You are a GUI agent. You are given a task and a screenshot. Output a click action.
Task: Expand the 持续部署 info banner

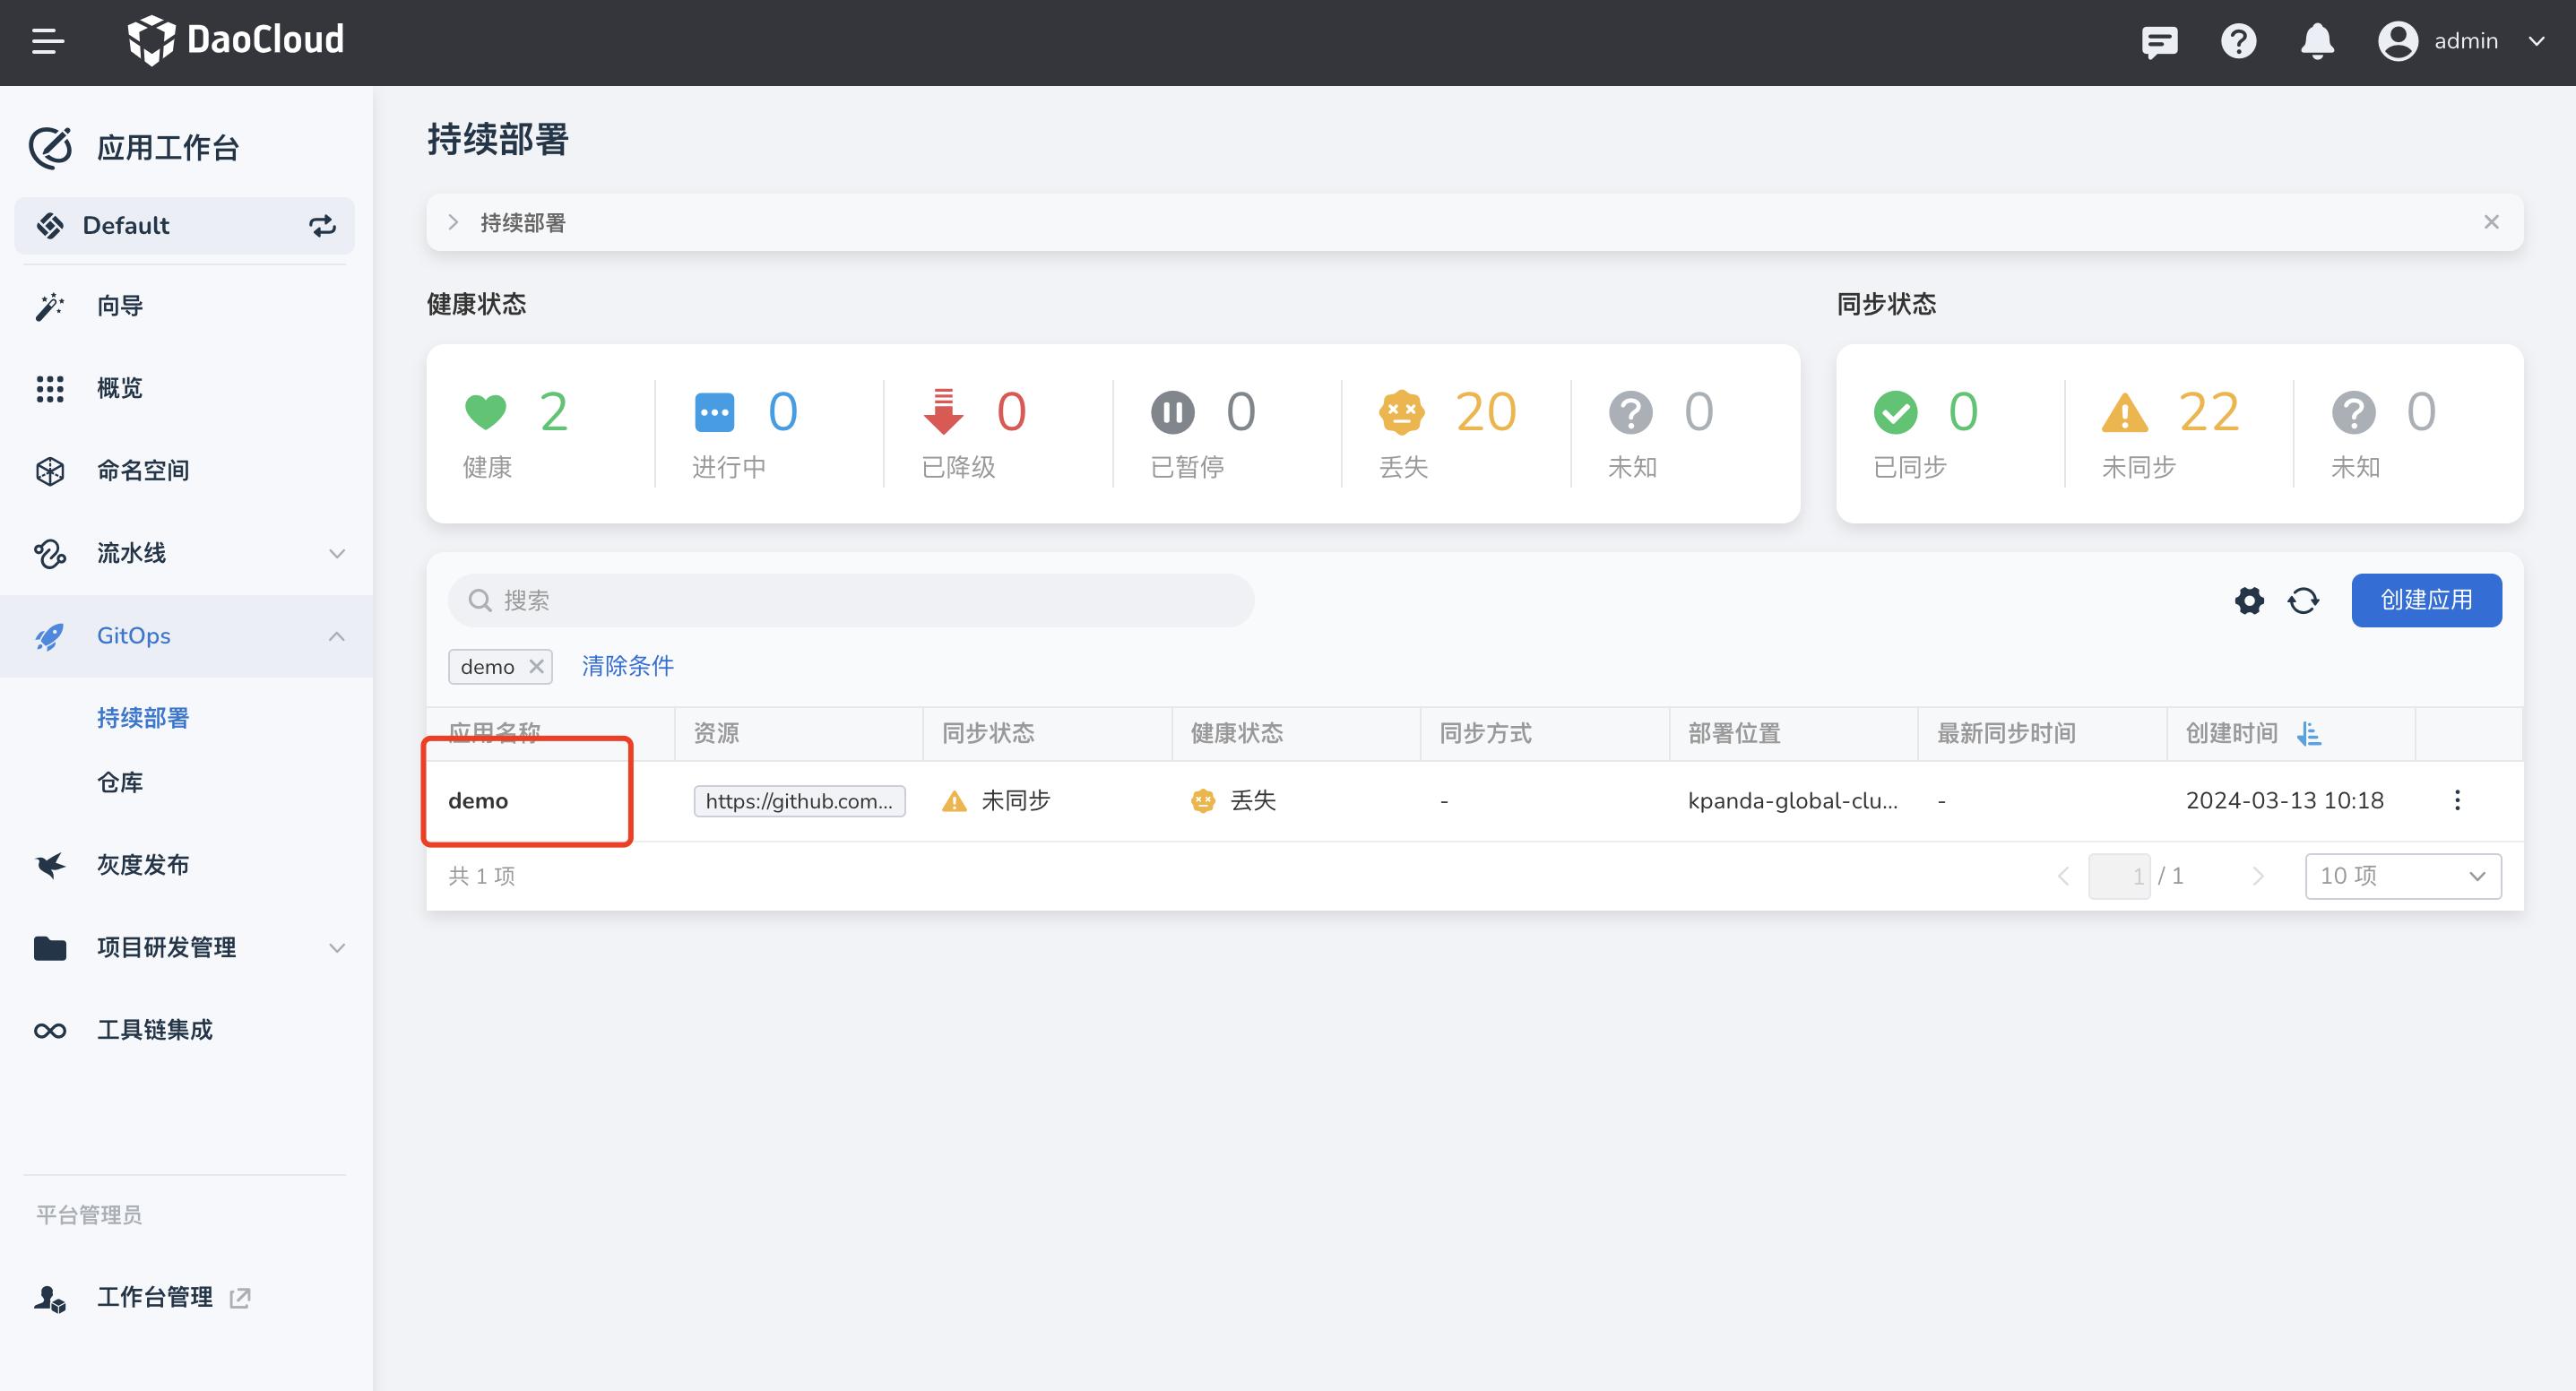pyautogui.click(x=453, y=222)
